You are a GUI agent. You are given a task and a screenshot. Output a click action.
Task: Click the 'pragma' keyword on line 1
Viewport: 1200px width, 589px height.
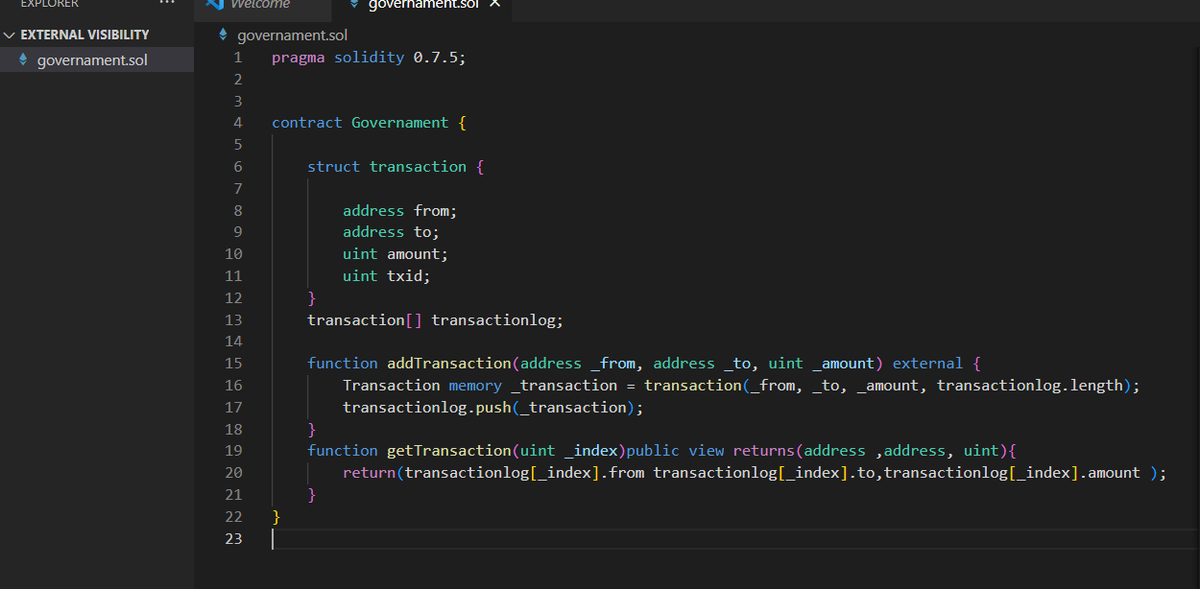point(298,57)
